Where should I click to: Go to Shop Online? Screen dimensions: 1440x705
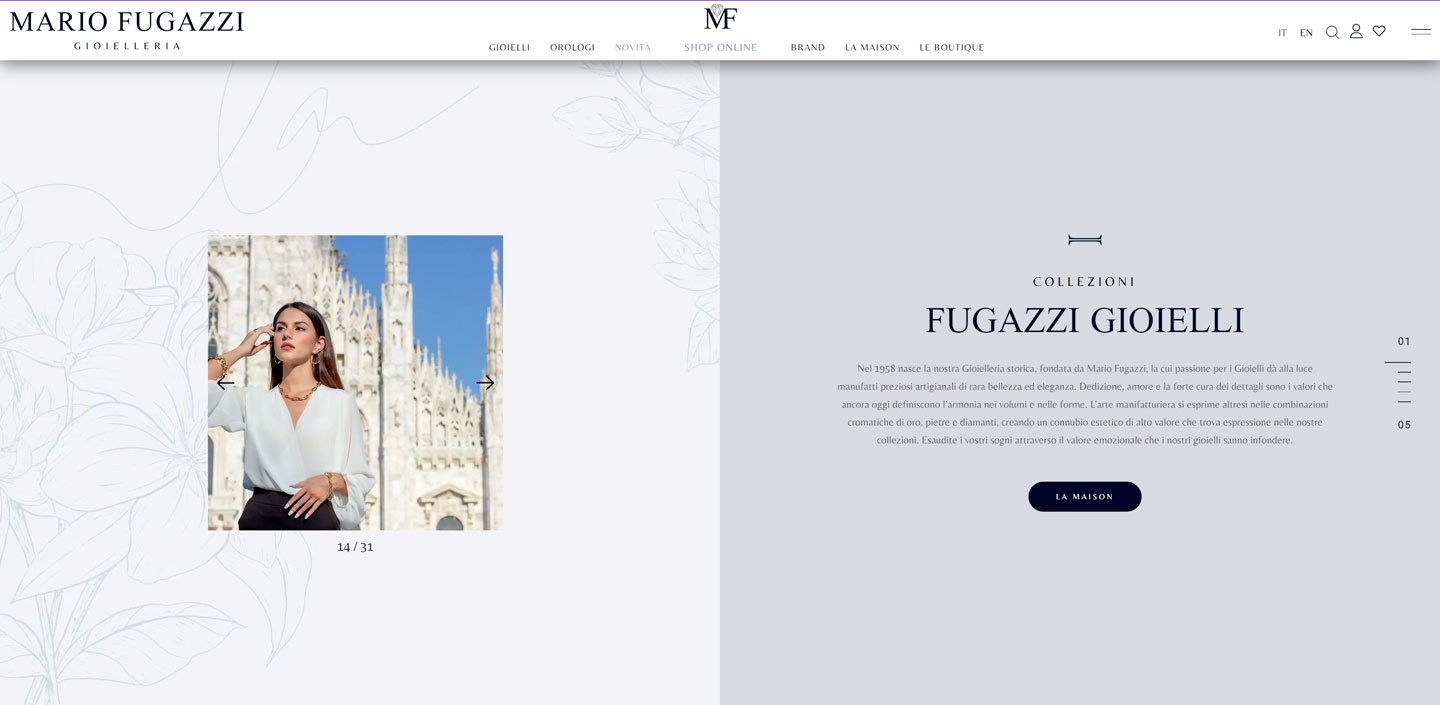tap(721, 47)
